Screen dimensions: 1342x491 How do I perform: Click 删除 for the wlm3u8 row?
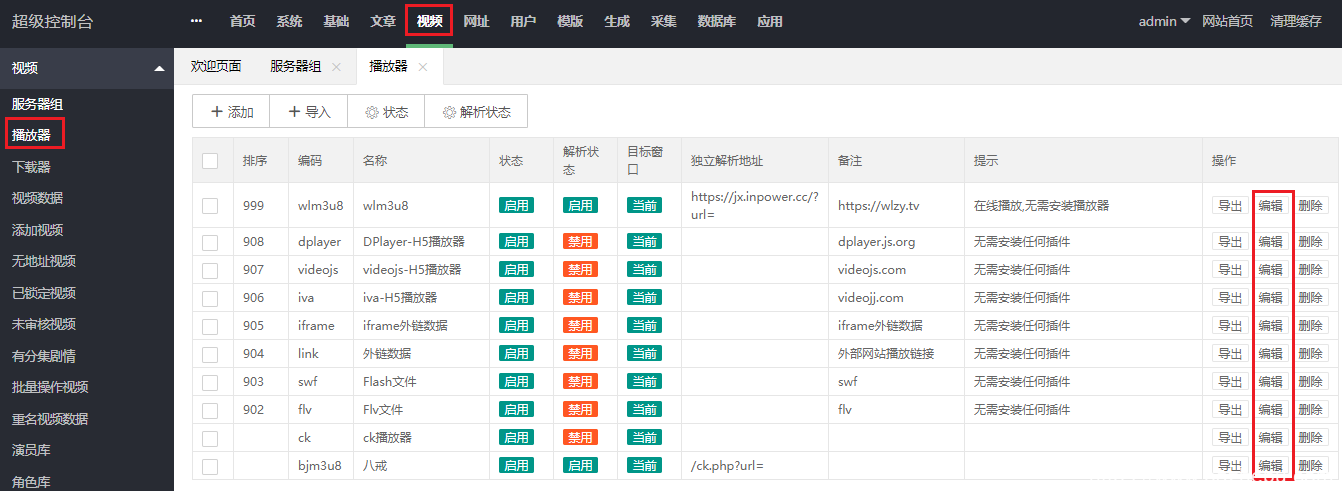pyautogui.click(x=1311, y=206)
